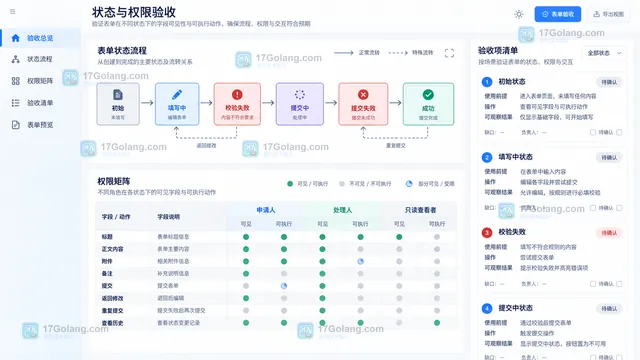Viewport: 640px width, 360px height.
Task: Open 验收总览 in the sidebar
Action: [x=40, y=38]
